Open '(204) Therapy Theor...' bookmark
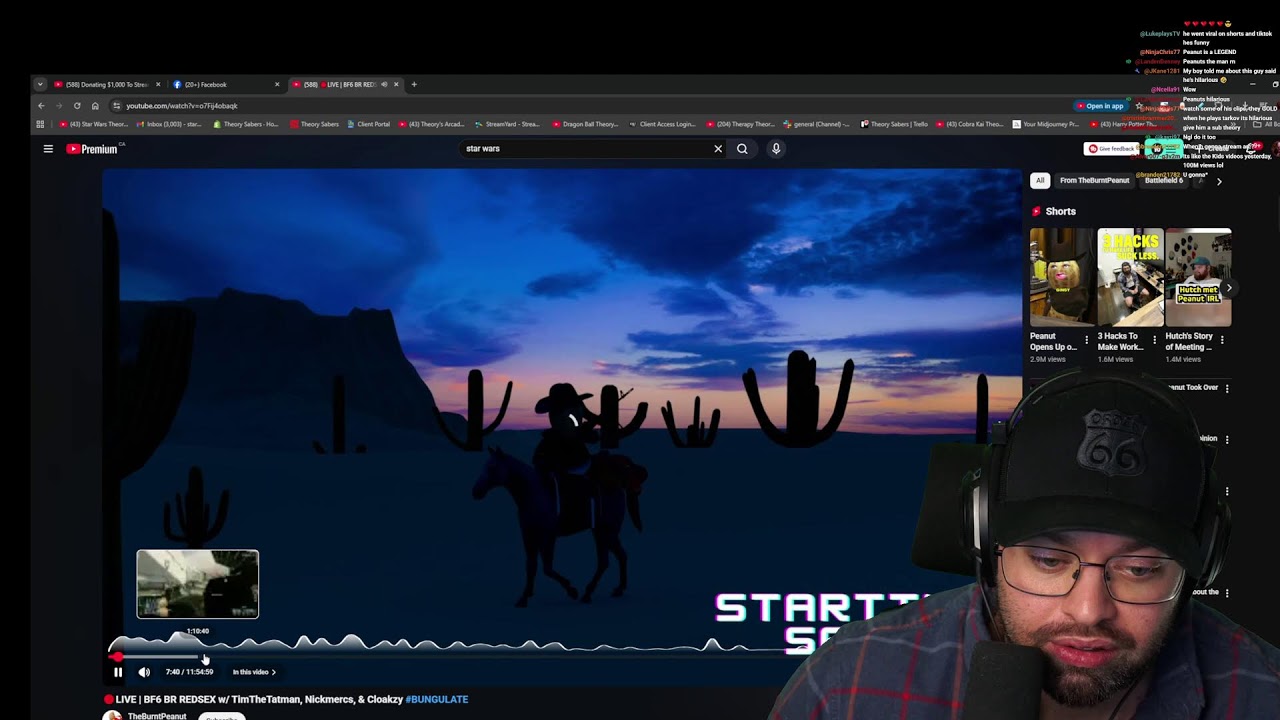Screen dimensions: 1280x720 point(740,124)
